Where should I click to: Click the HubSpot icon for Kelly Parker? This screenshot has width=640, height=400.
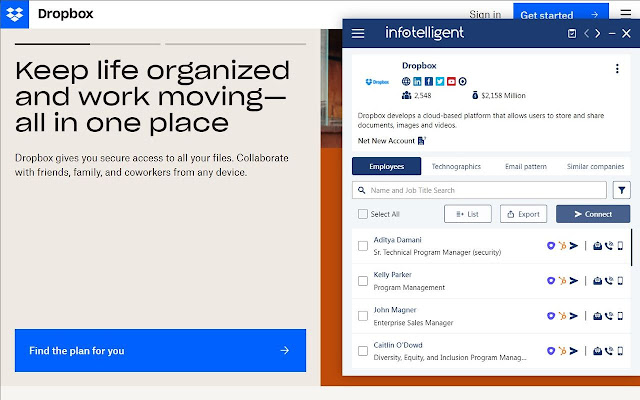tap(562, 281)
